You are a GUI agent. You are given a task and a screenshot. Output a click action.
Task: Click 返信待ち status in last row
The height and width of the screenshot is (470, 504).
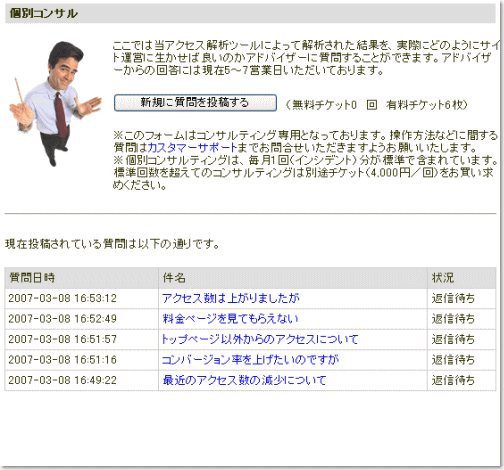[x=453, y=380]
